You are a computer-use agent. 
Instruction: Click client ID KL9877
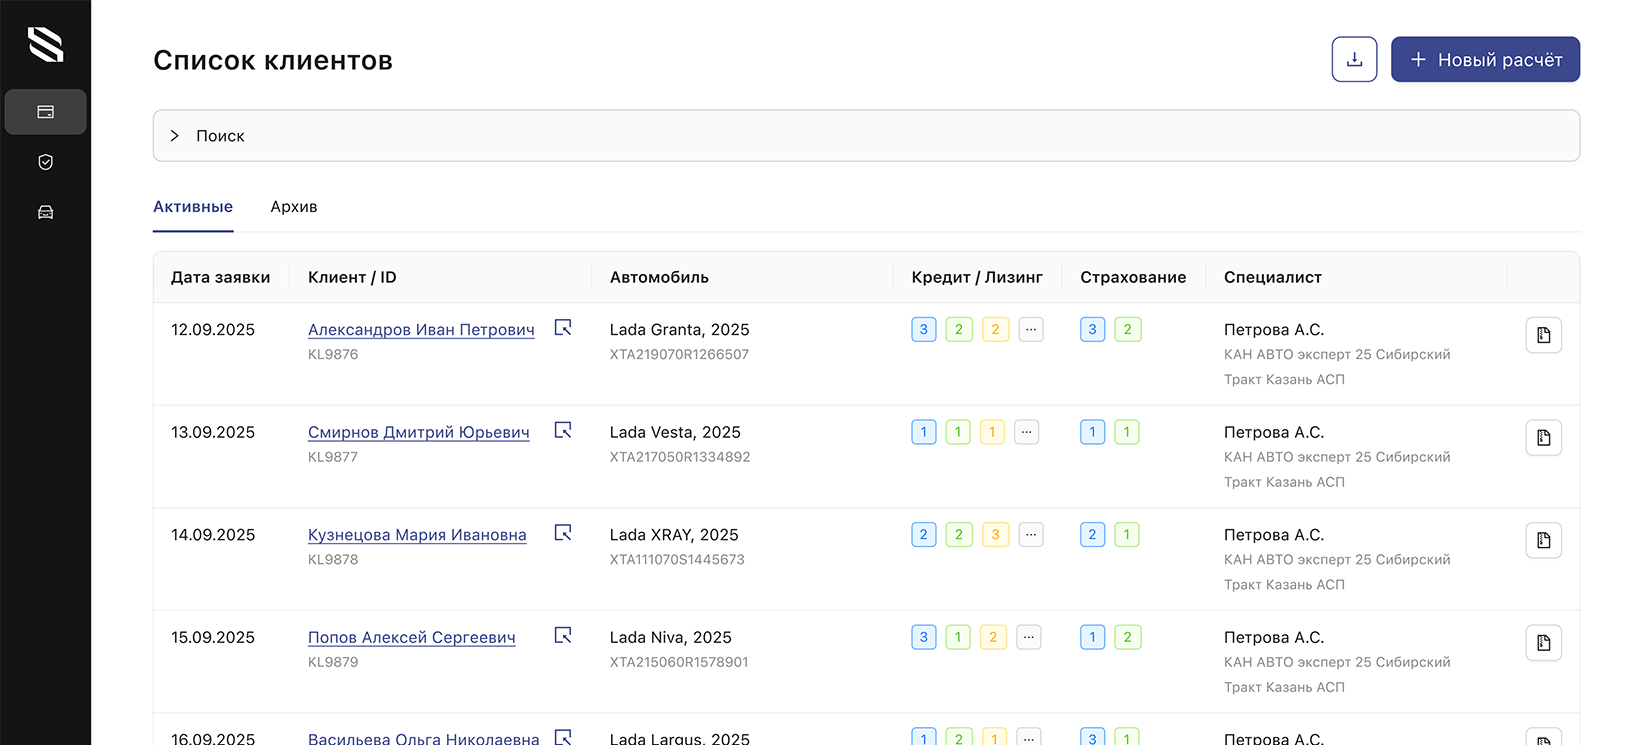333,457
